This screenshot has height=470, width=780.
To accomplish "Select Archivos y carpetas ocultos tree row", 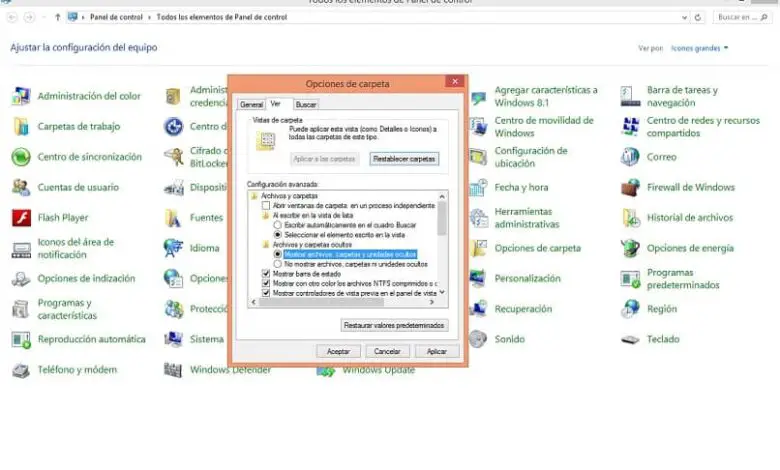I will pos(312,244).
